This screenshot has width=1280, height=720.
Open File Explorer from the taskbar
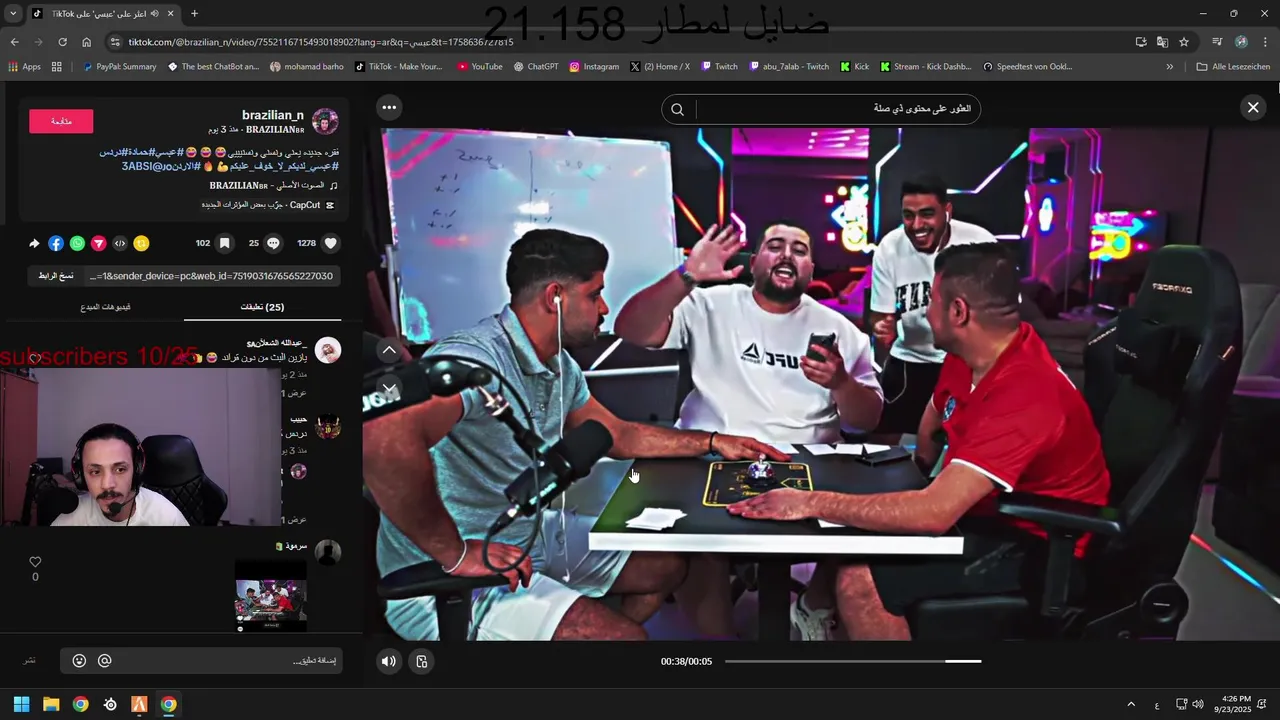51,704
